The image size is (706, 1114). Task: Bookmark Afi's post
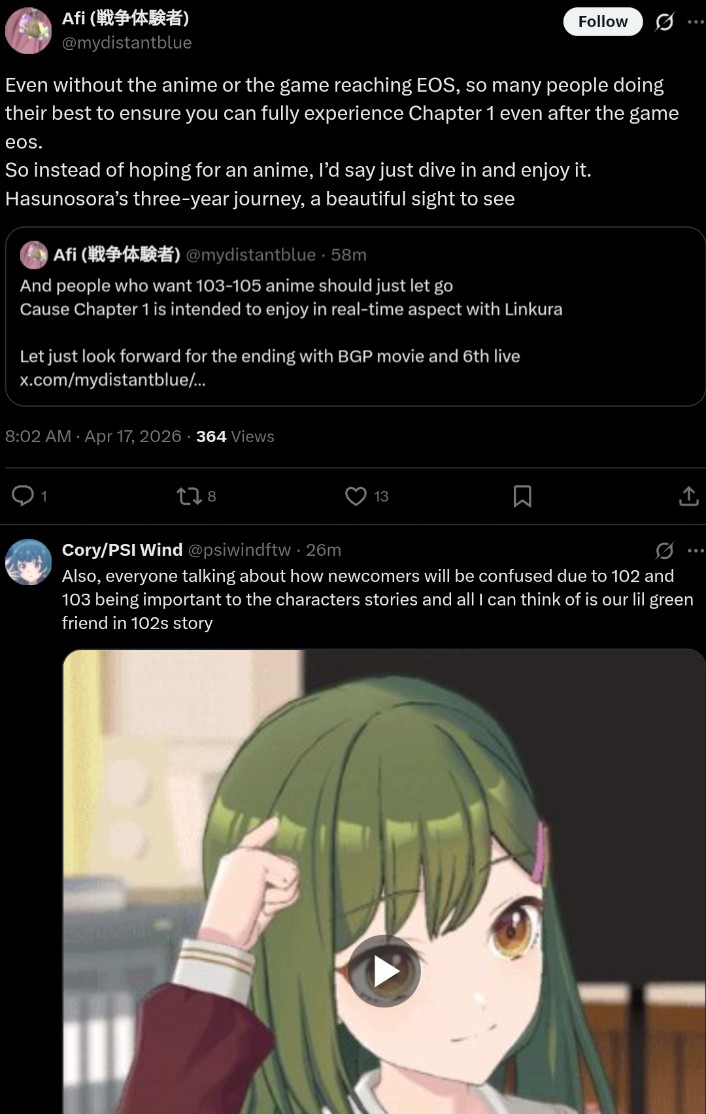(522, 496)
